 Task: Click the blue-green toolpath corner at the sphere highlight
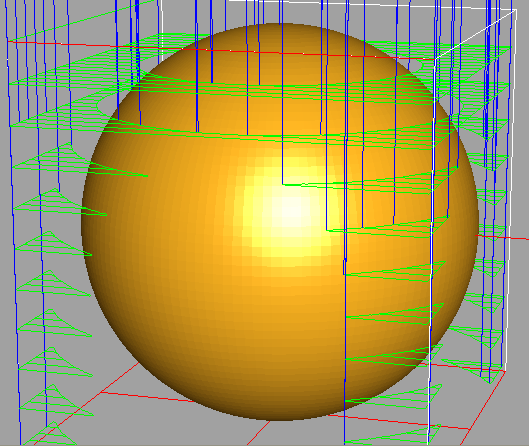tap(283, 185)
